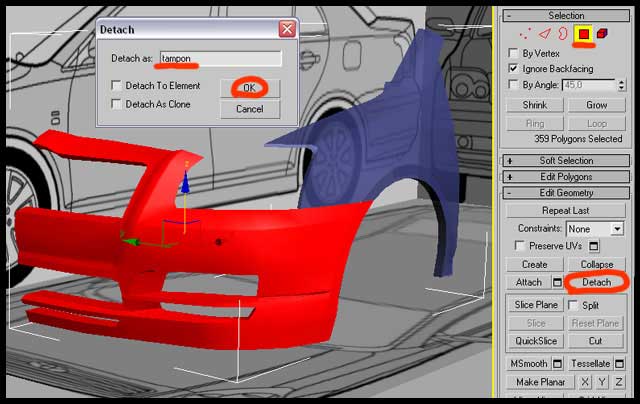Open Attach list settings box

coord(556,283)
